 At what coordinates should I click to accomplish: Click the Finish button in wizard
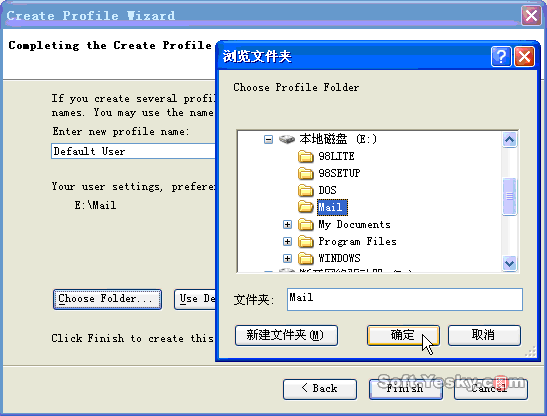click(406, 389)
